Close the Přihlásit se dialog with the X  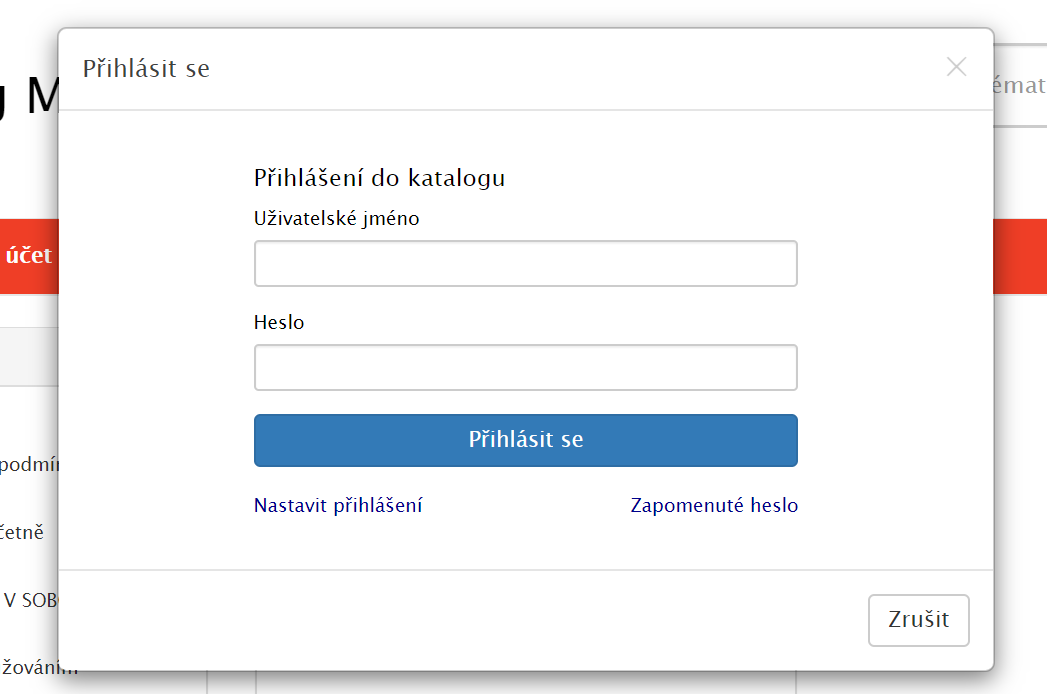tap(956, 67)
